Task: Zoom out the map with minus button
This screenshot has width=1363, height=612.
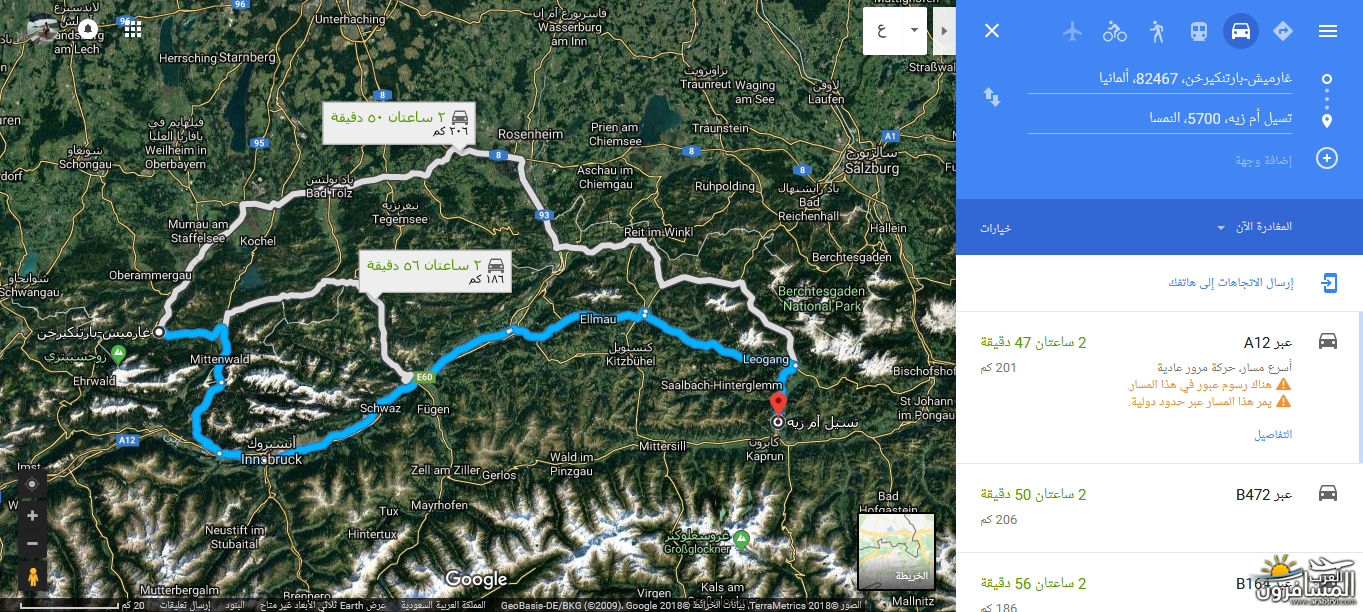Action: click(32, 544)
